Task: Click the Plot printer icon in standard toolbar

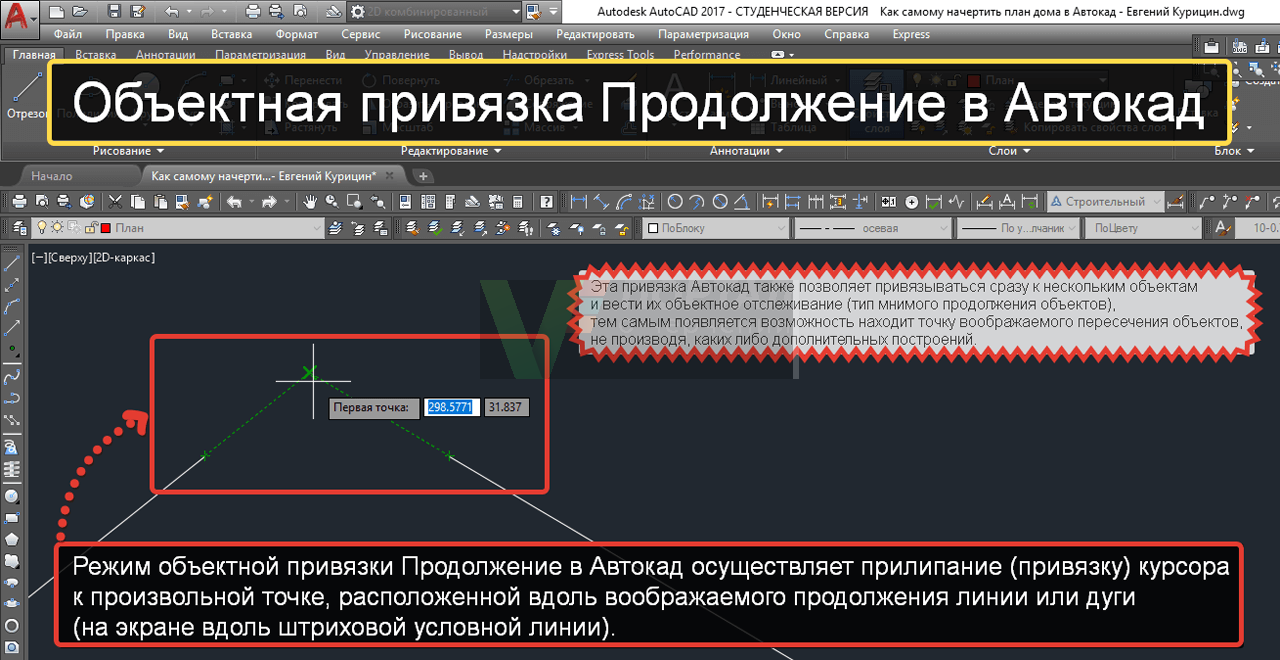Action: tap(19, 201)
